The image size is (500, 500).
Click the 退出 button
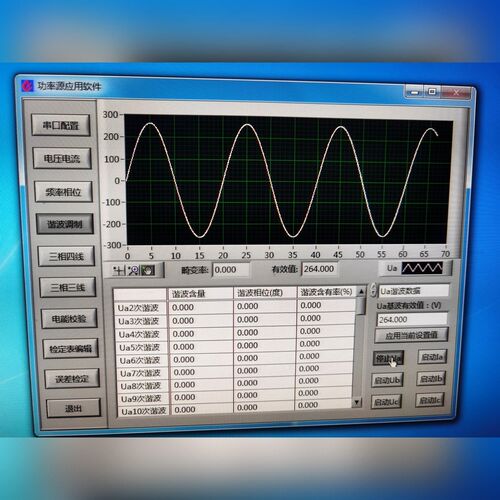(x=73, y=408)
